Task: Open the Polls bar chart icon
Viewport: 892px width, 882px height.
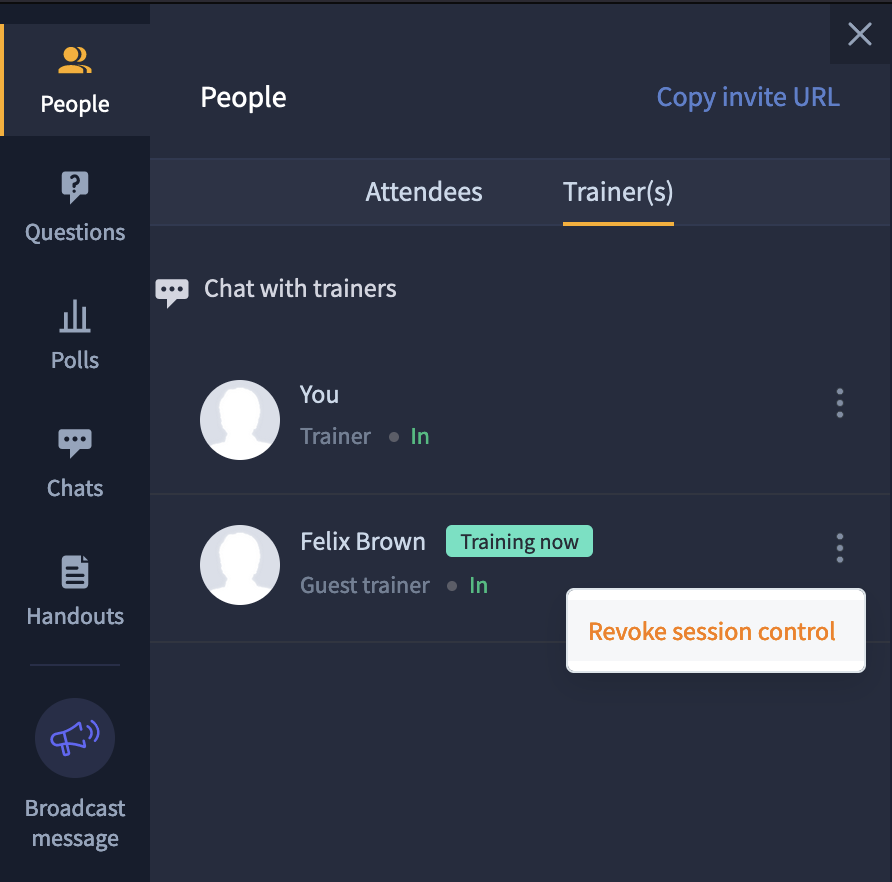Action: [75, 316]
